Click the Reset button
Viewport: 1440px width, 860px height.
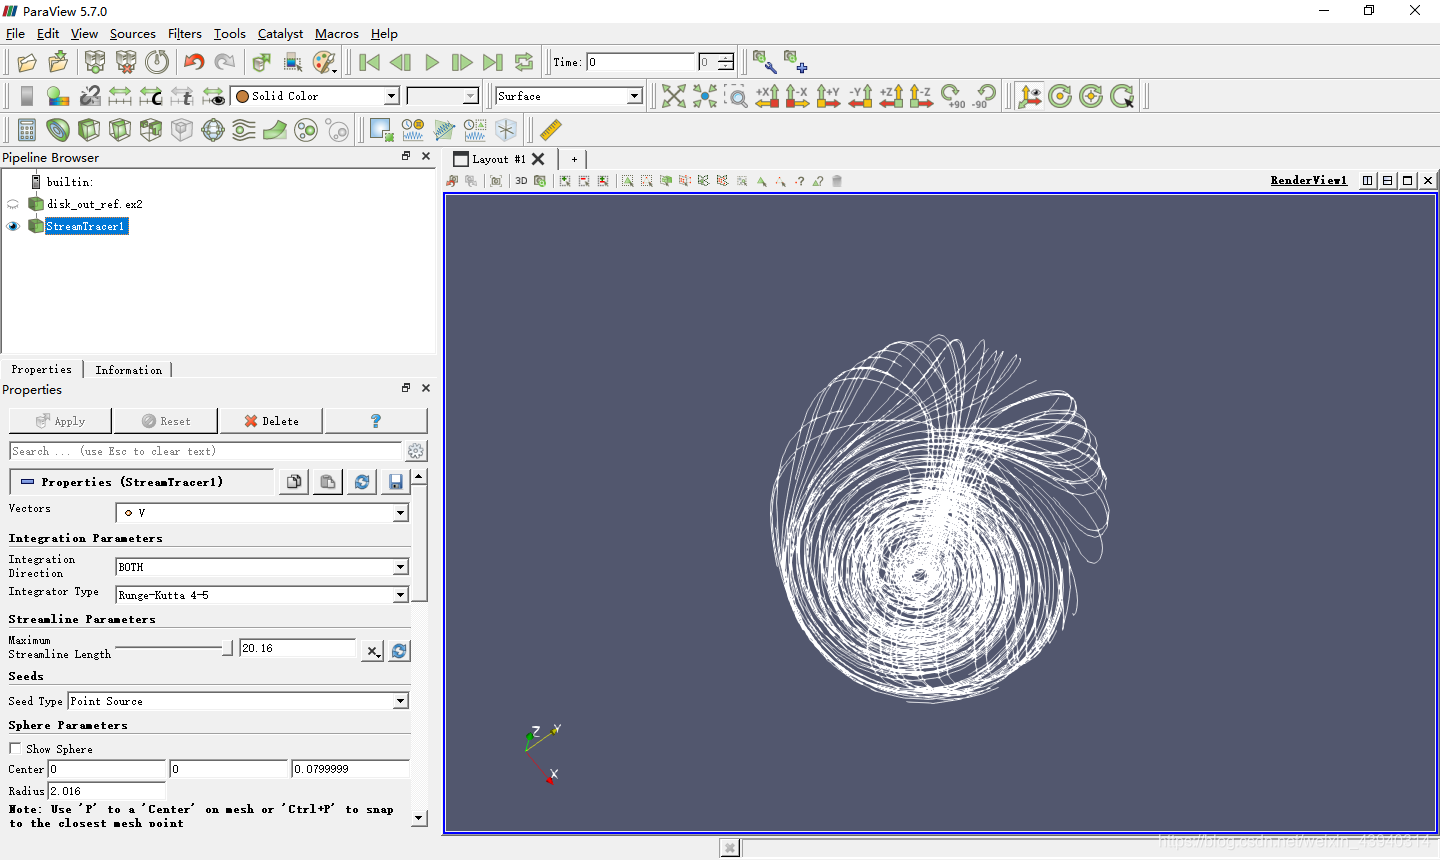(166, 421)
